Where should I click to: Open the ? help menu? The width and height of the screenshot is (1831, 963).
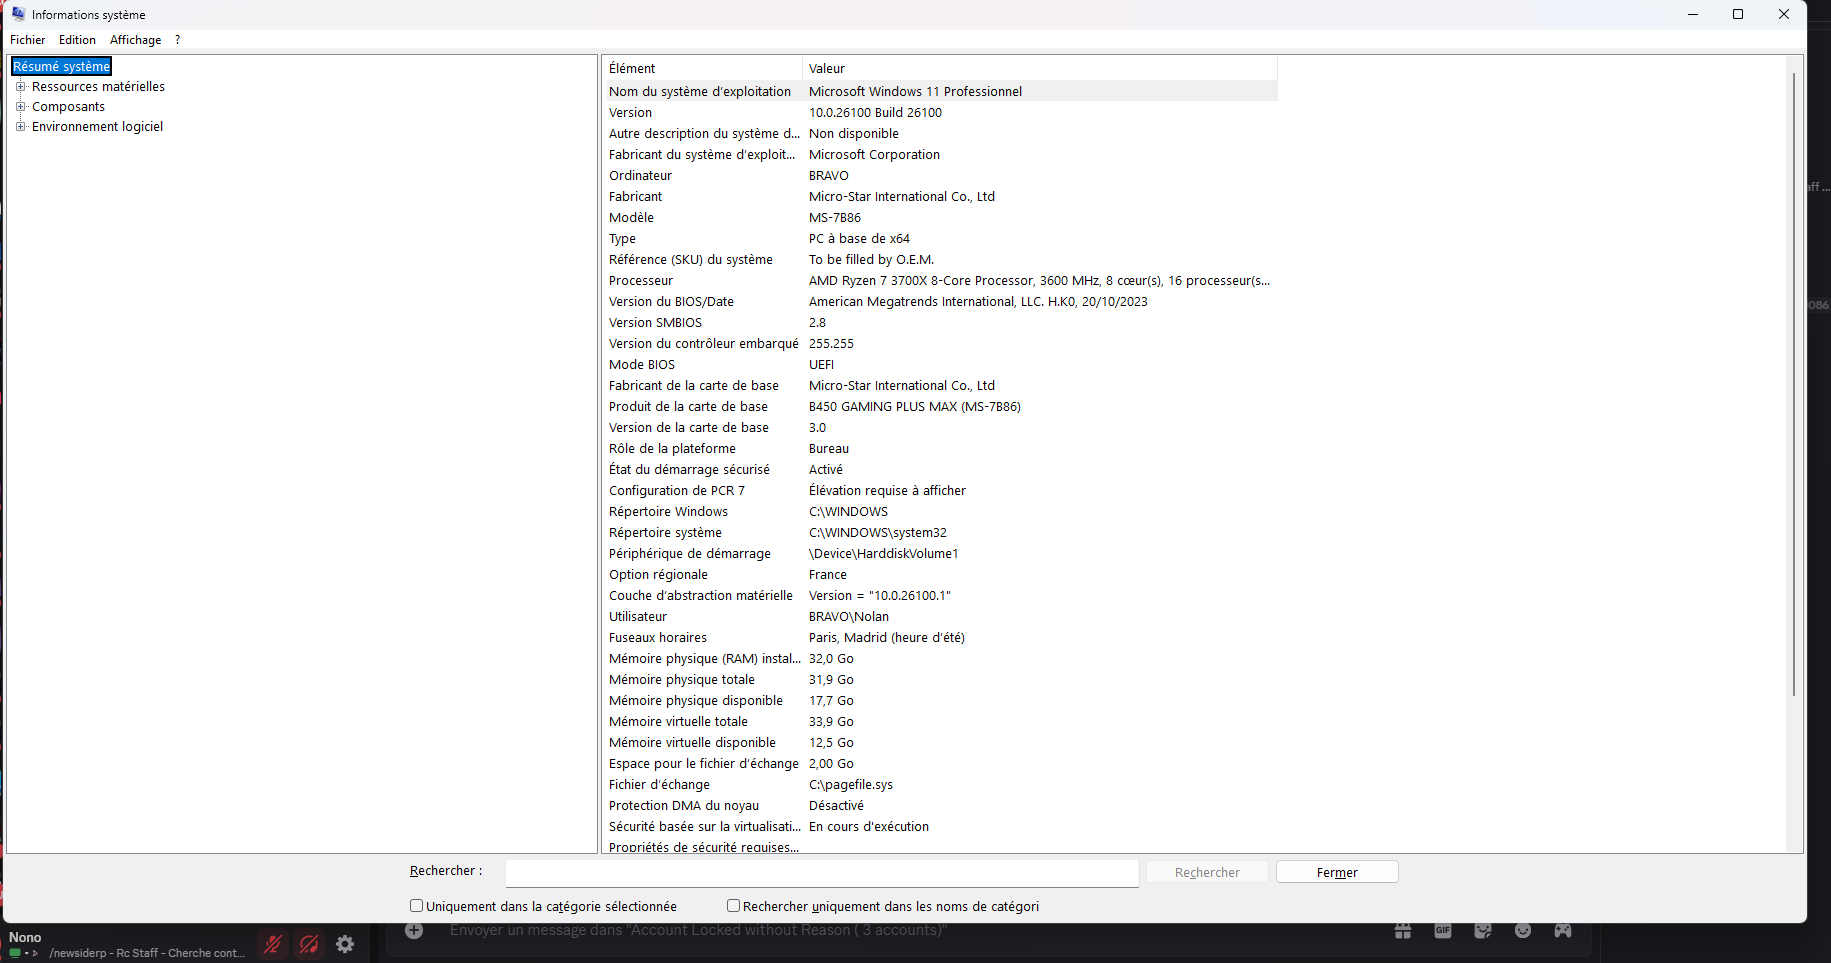click(177, 40)
